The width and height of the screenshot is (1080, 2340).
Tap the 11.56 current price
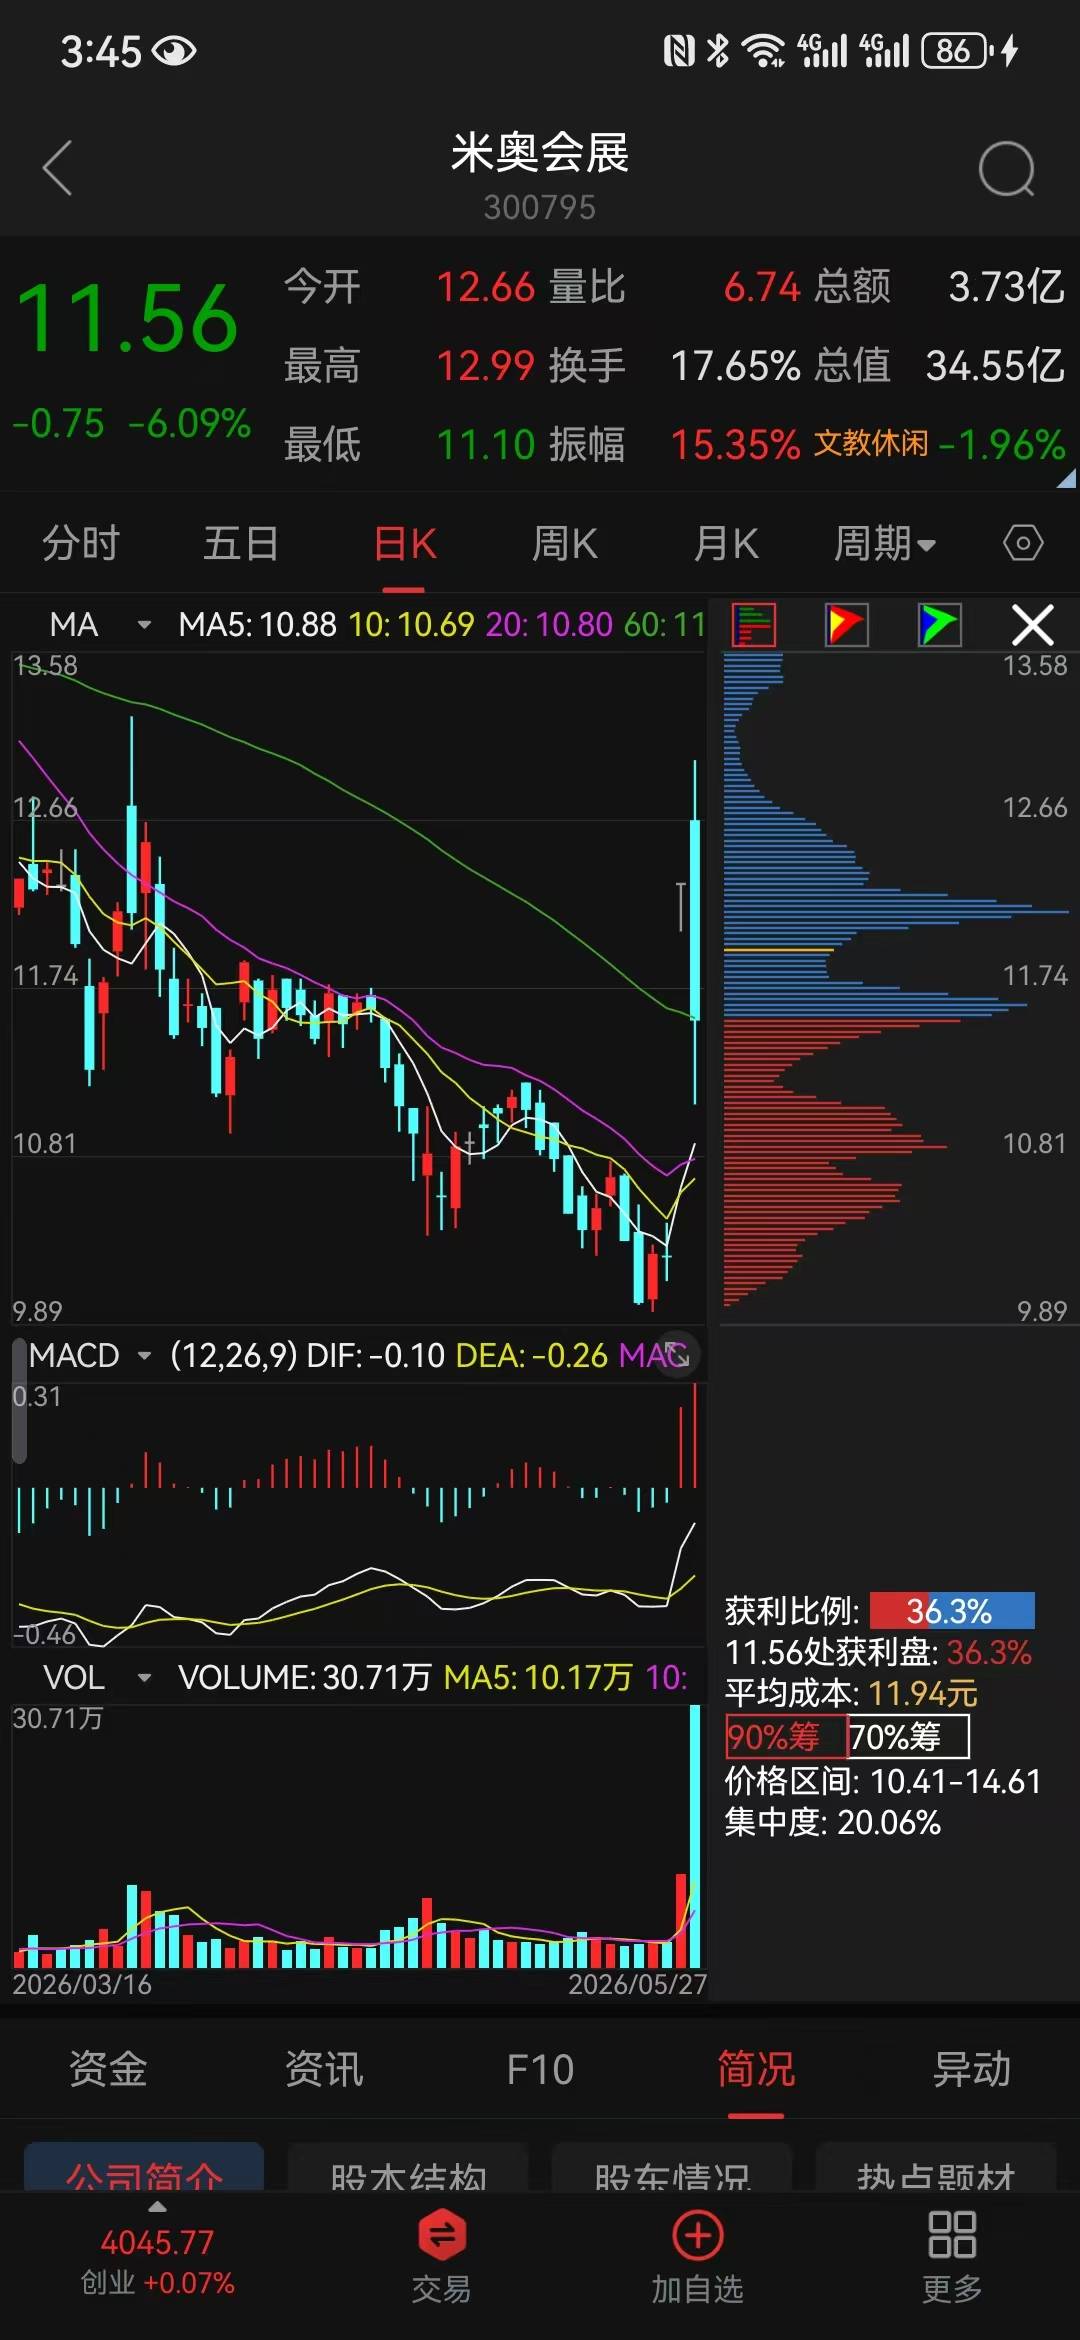pyautogui.click(x=128, y=320)
